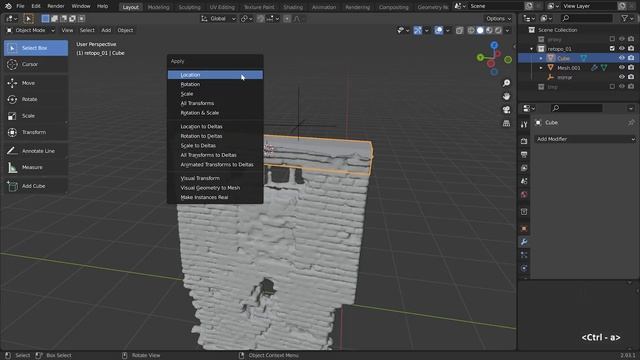The width and height of the screenshot is (640, 360).
Task: Open pivot point dropdown
Action: pos(246,19)
